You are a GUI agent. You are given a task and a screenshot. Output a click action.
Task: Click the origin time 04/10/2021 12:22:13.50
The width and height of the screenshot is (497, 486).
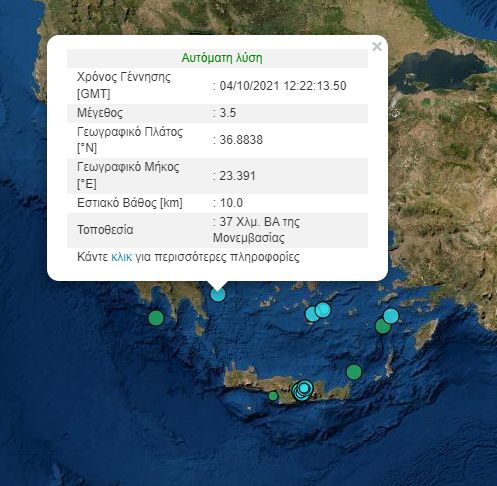[283, 86]
